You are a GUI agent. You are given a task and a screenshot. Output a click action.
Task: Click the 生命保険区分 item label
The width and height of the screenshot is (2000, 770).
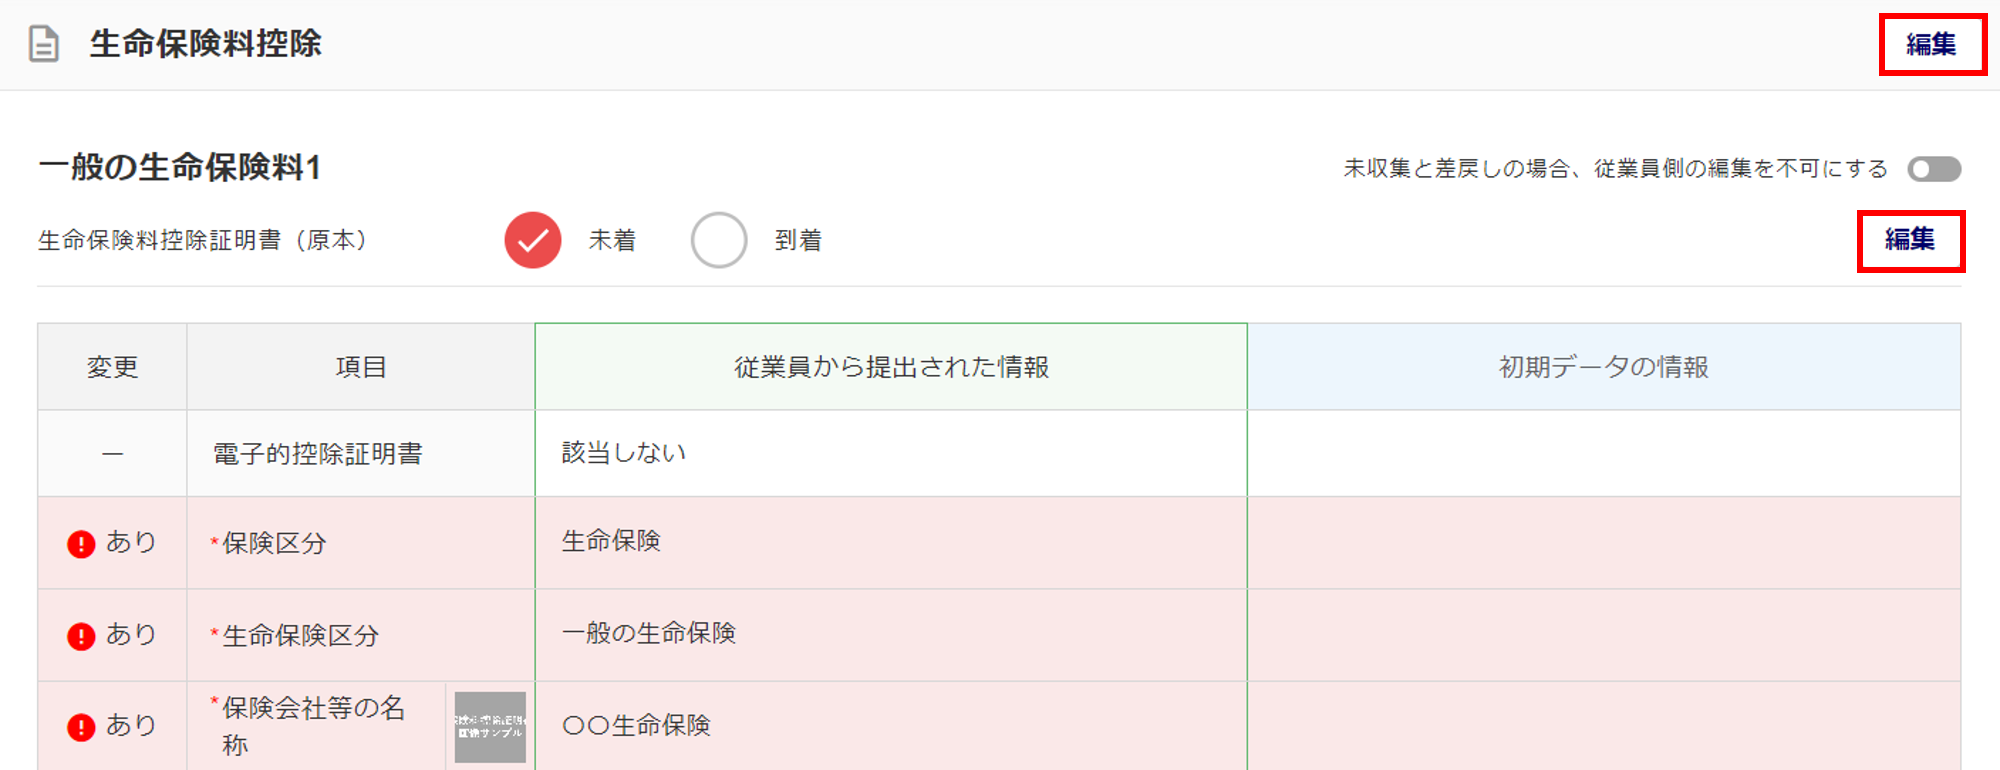tap(300, 636)
